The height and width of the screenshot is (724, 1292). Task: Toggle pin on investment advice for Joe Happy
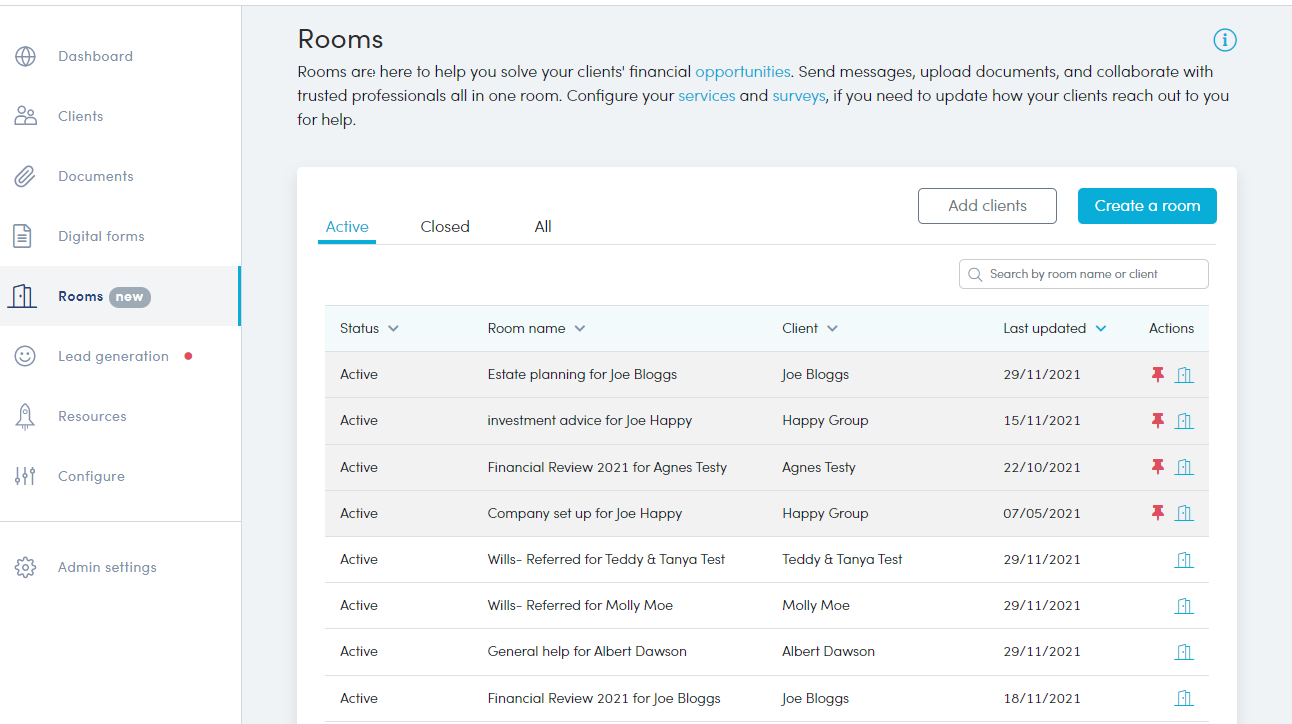1158,421
